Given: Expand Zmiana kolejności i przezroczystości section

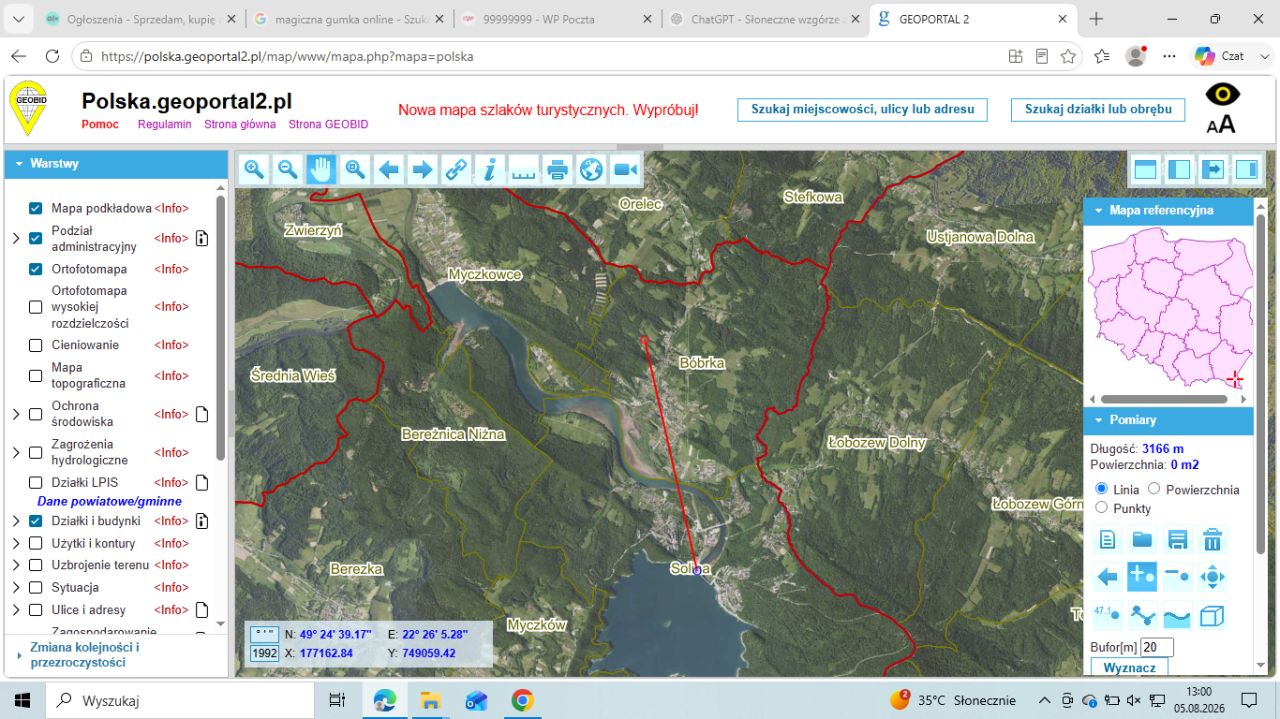Looking at the screenshot, I should (116, 655).
